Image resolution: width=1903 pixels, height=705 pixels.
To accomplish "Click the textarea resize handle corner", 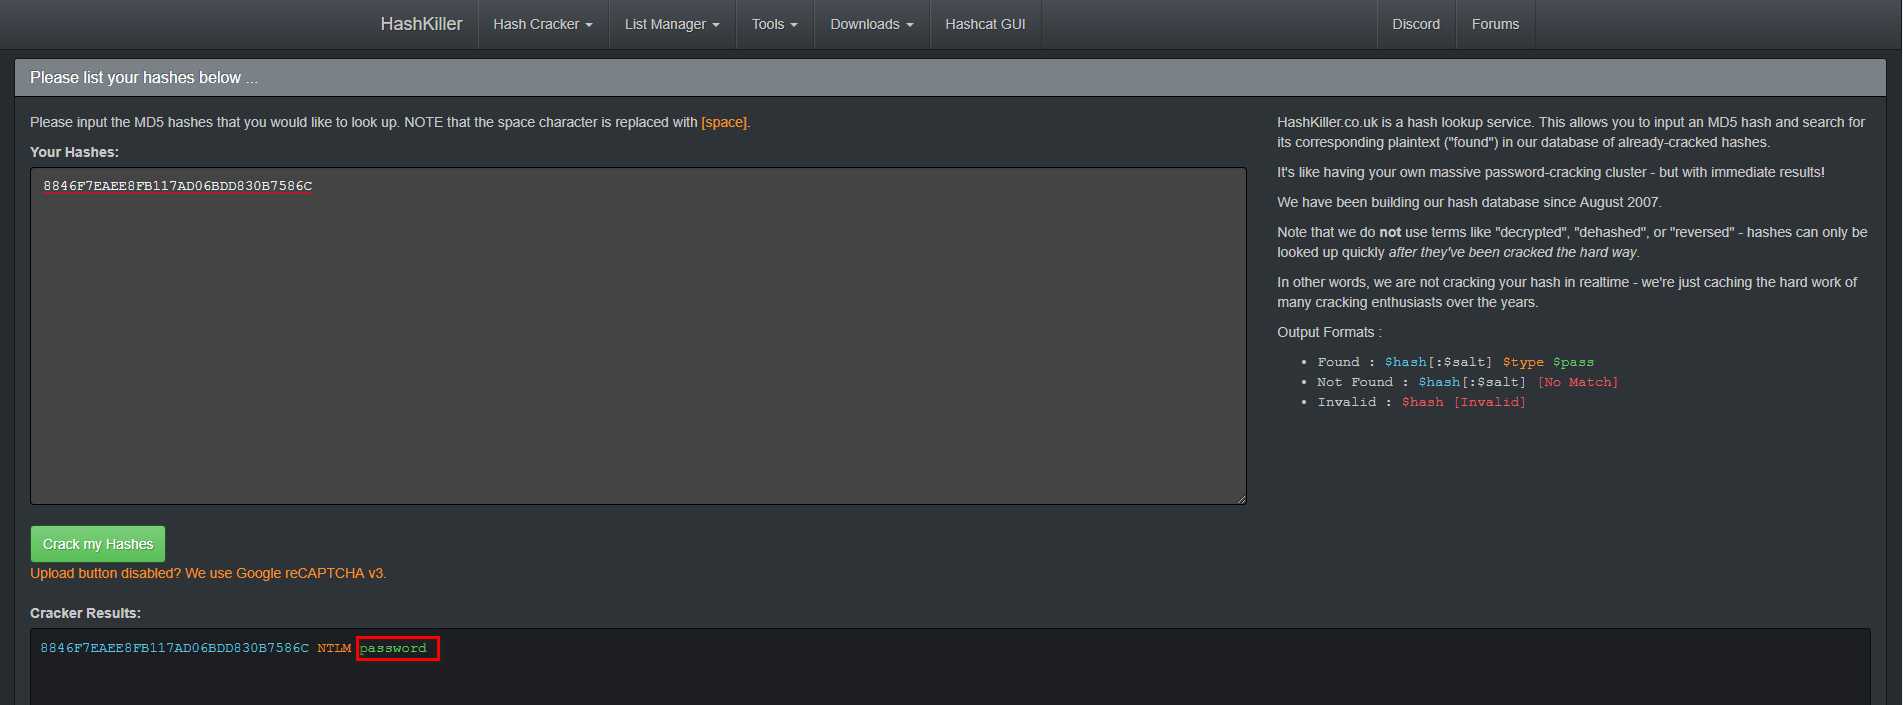I will [1241, 499].
